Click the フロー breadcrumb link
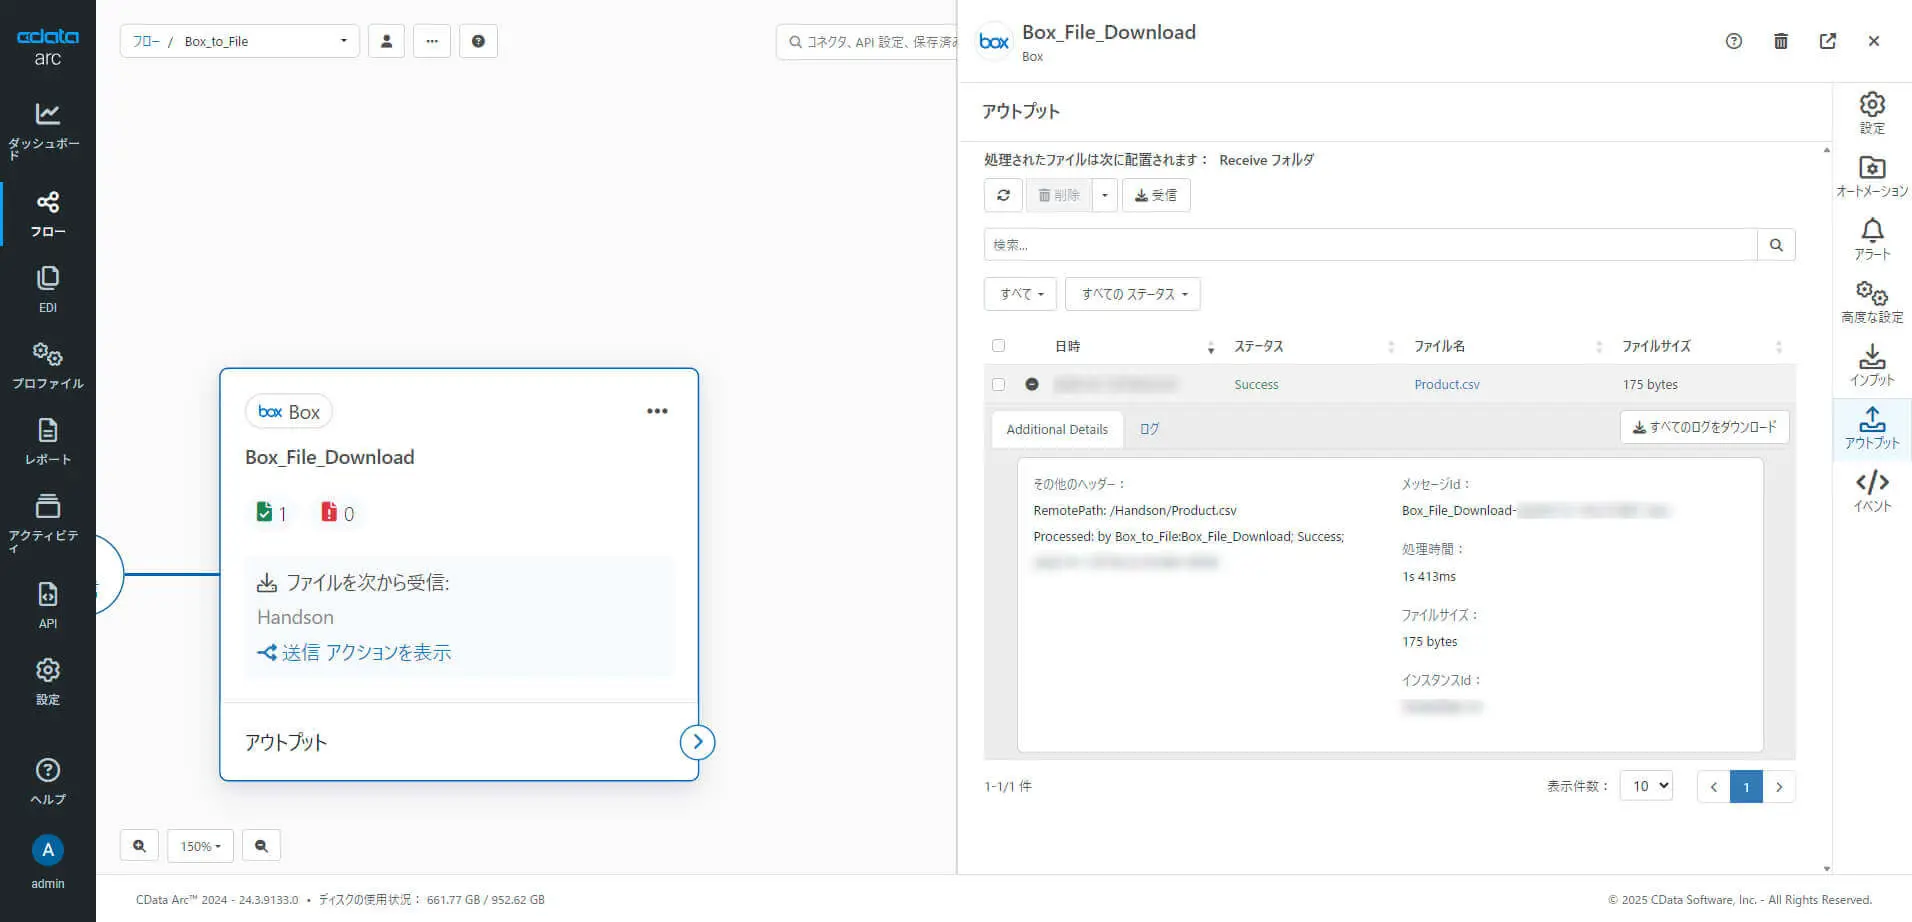This screenshot has width=1912, height=922. [x=146, y=41]
